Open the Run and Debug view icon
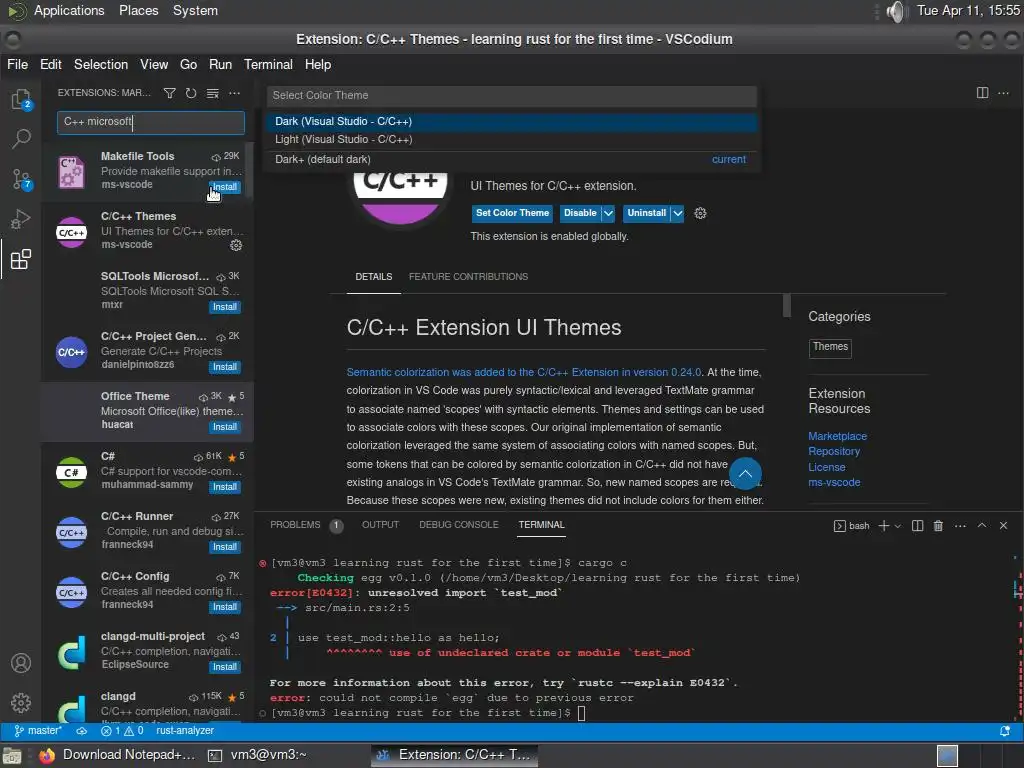1024x768 pixels. 21,219
